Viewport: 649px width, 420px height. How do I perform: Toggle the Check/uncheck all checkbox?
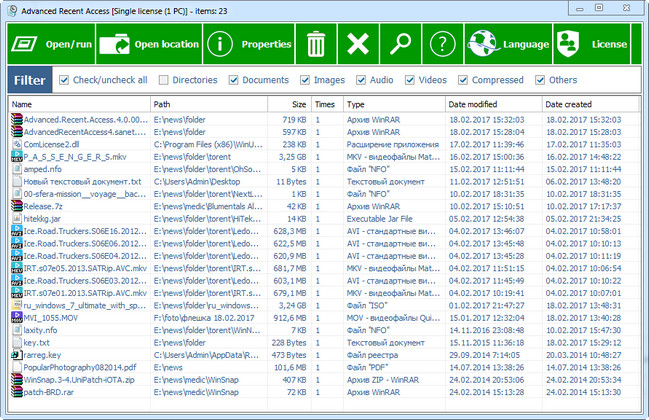tap(64, 80)
